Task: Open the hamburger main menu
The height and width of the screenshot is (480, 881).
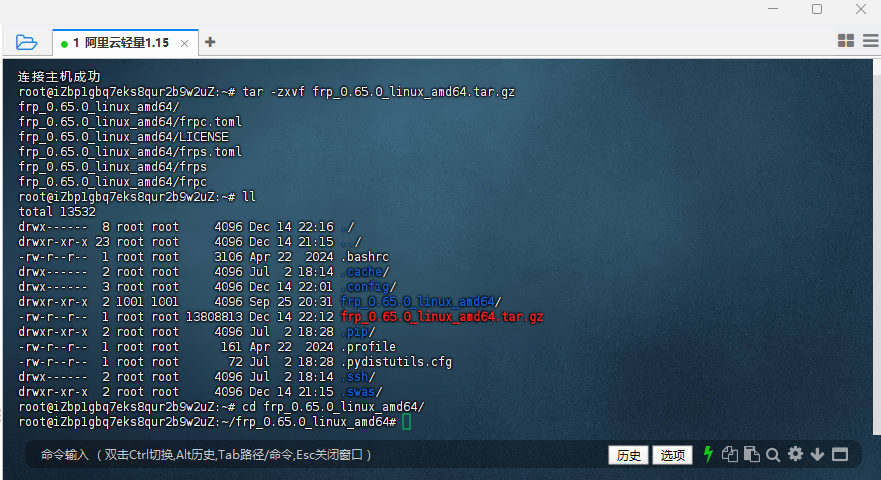Action: pyautogui.click(x=868, y=41)
